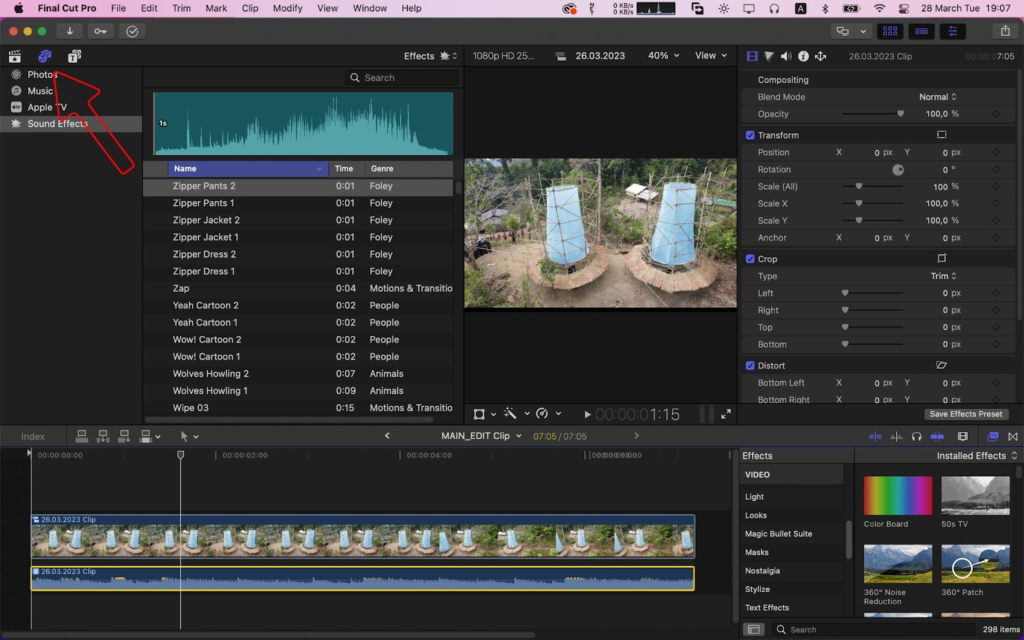Sort list by Name column header

[248, 168]
